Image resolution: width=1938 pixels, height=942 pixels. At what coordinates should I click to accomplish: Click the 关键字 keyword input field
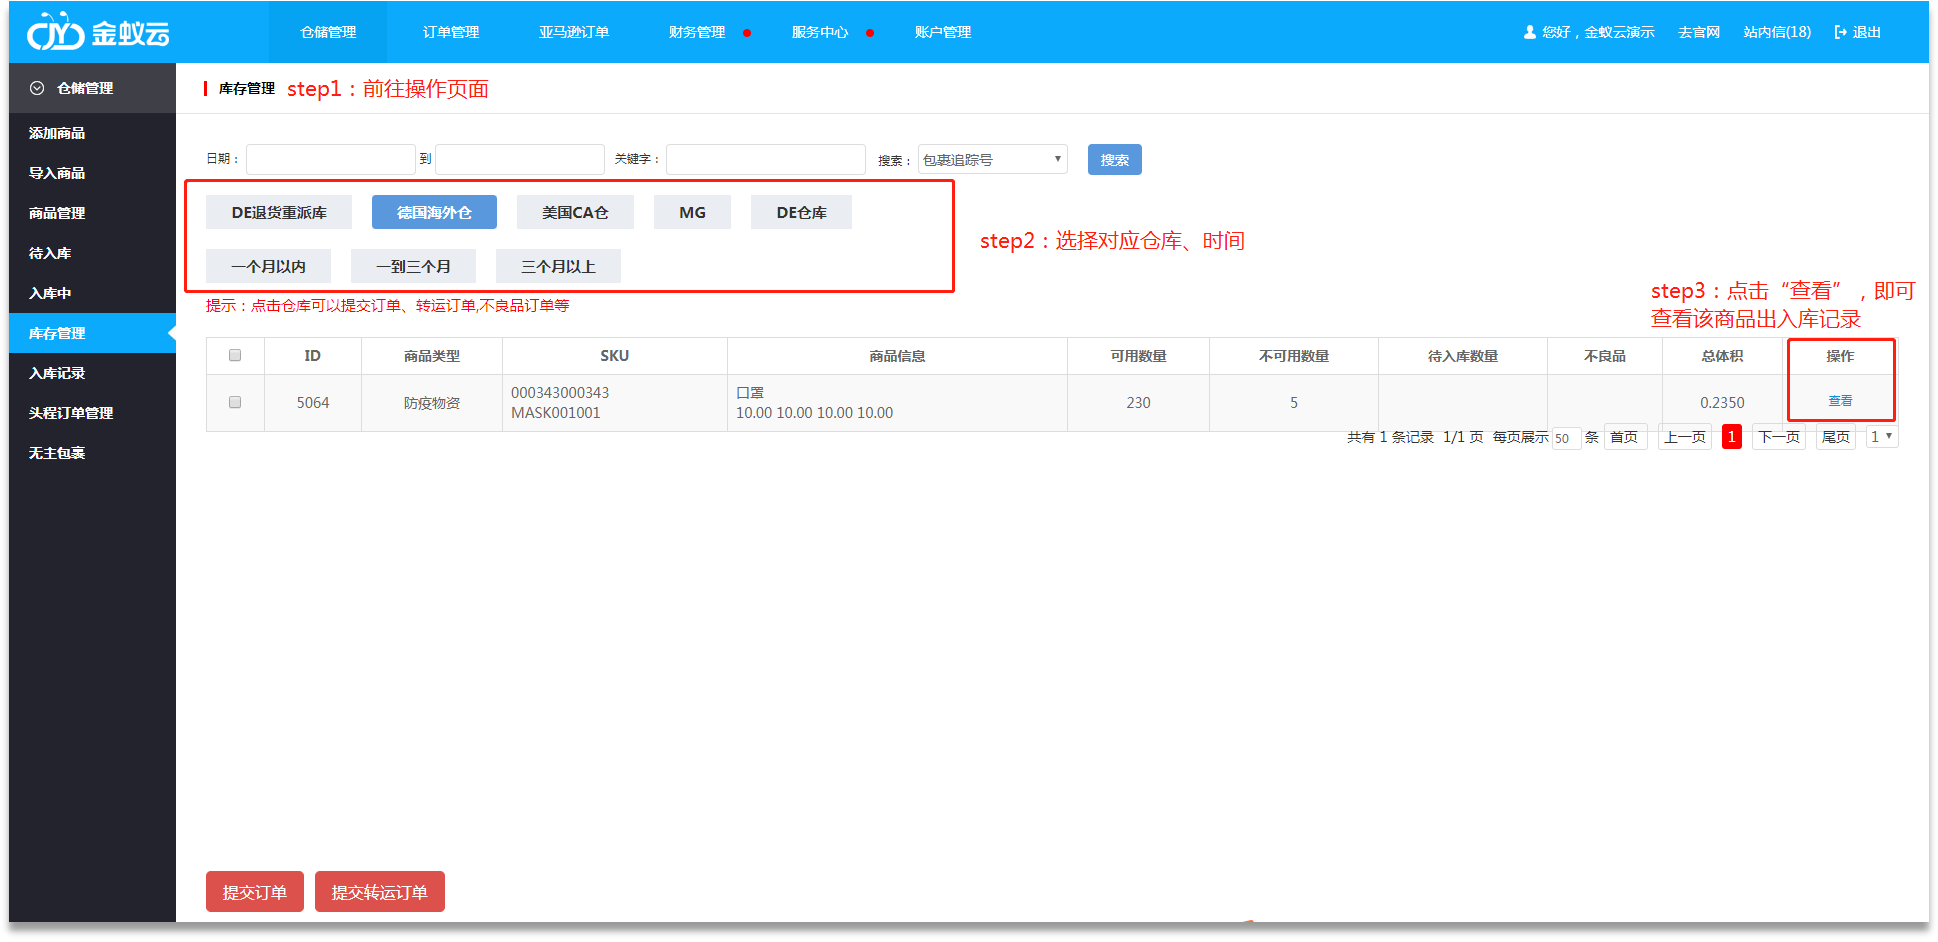tap(765, 160)
